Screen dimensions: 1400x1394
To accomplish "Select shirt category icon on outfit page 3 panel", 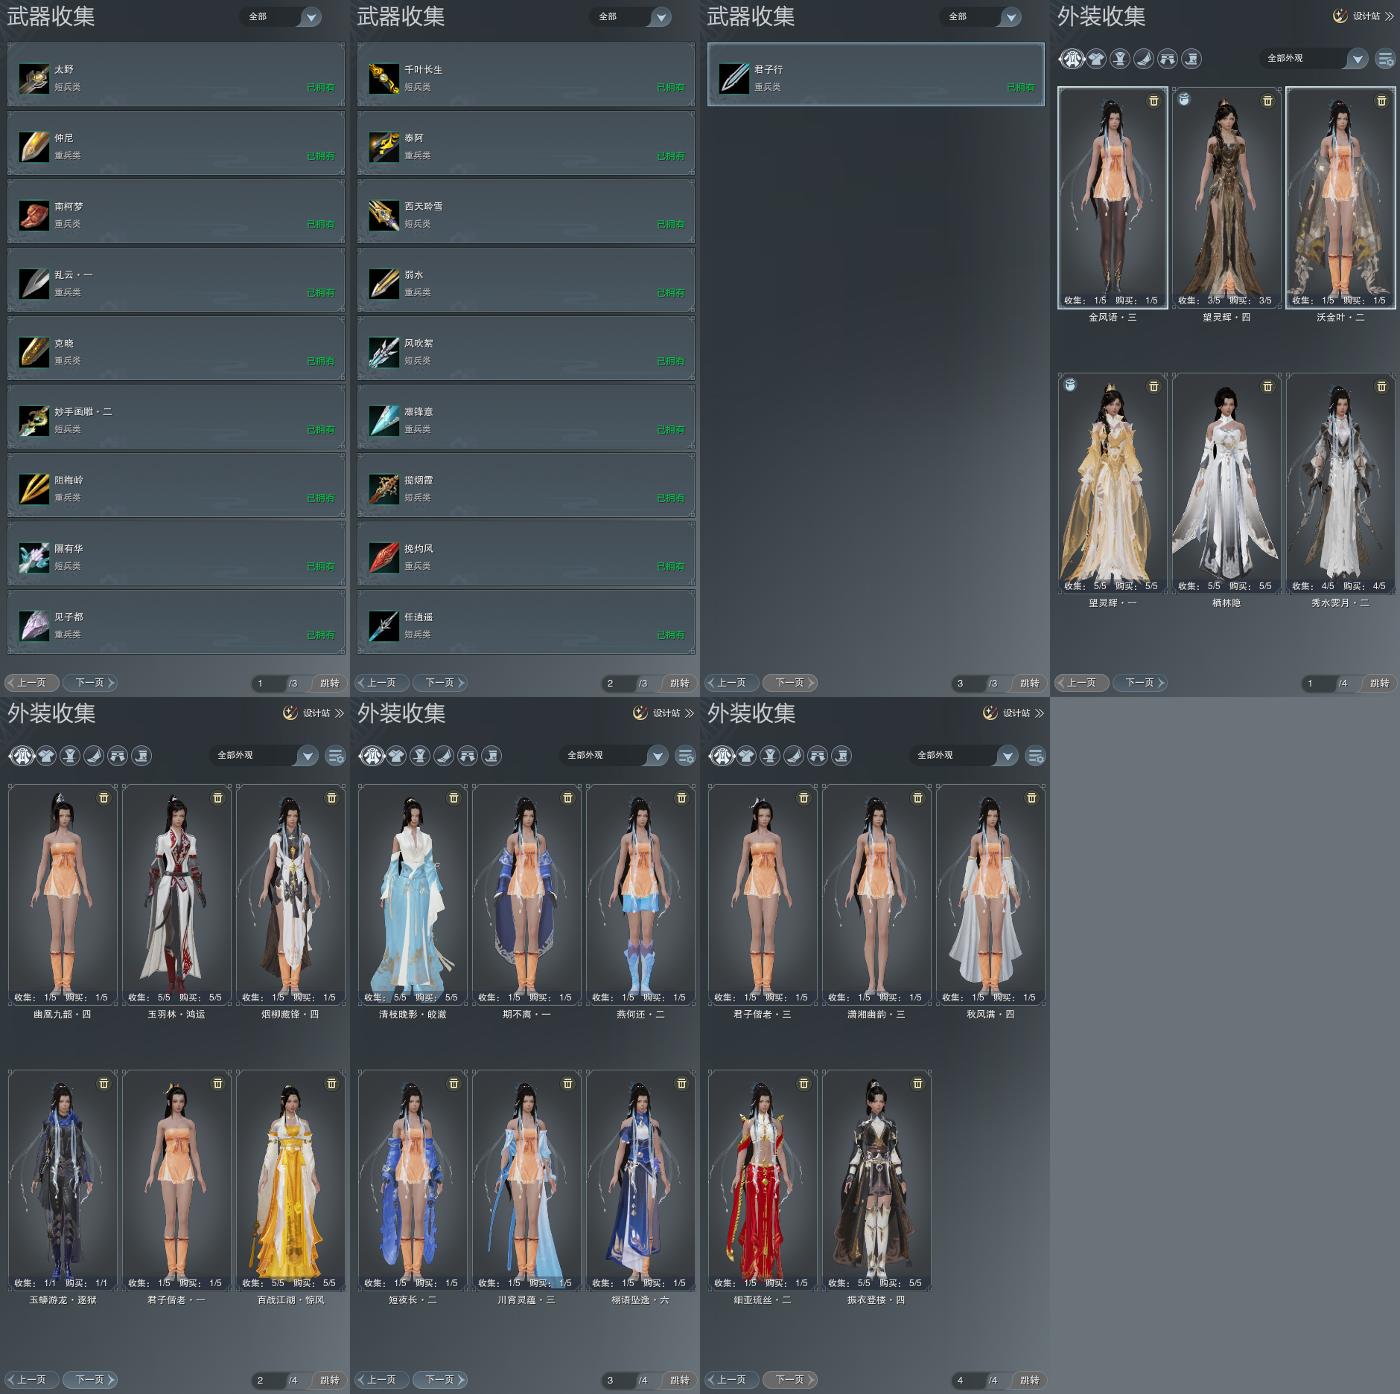I will 397,756.
